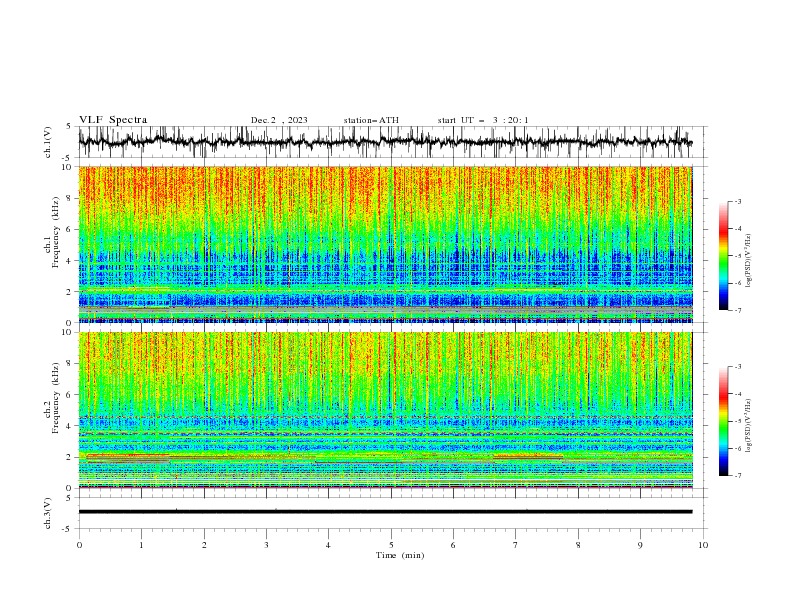792x612 pixels.
Task: Click the ch.2 'Frequency (kHz)' axis label
Action: coord(56,398)
